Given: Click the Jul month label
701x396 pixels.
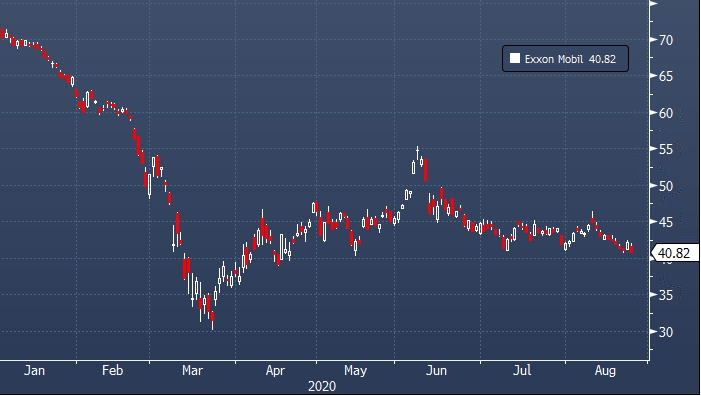Looking at the screenshot, I should pos(522,371).
